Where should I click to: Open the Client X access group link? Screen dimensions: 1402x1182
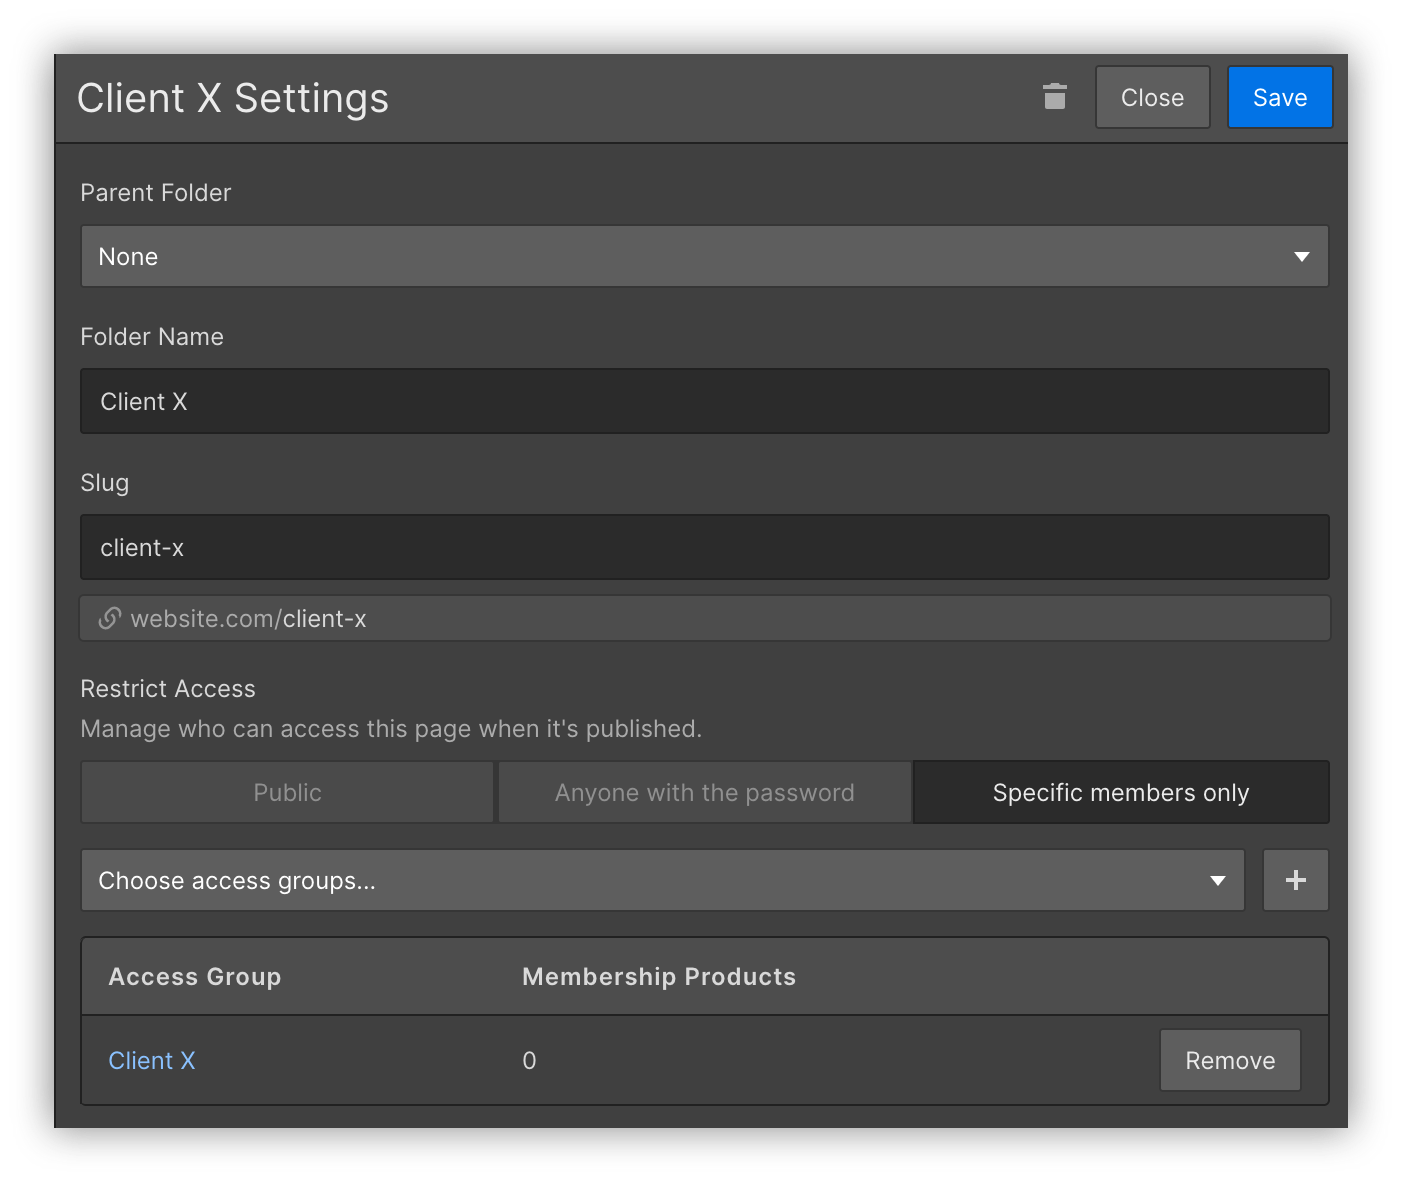pyautogui.click(x=152, y=1061)
